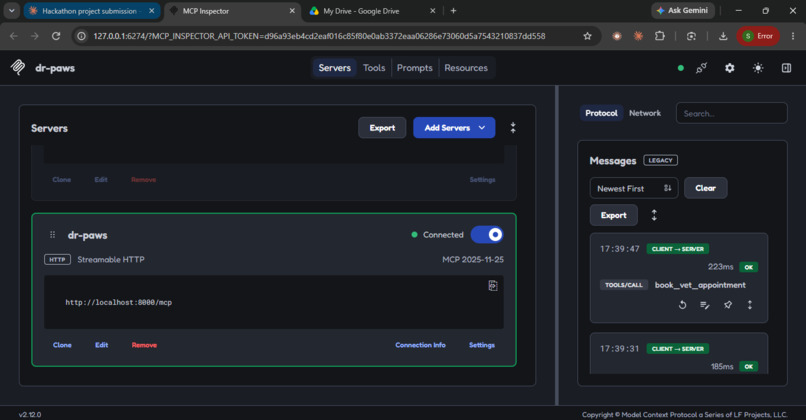
Task: Copy the localhost server URL icon
Action: pos(492,286)
